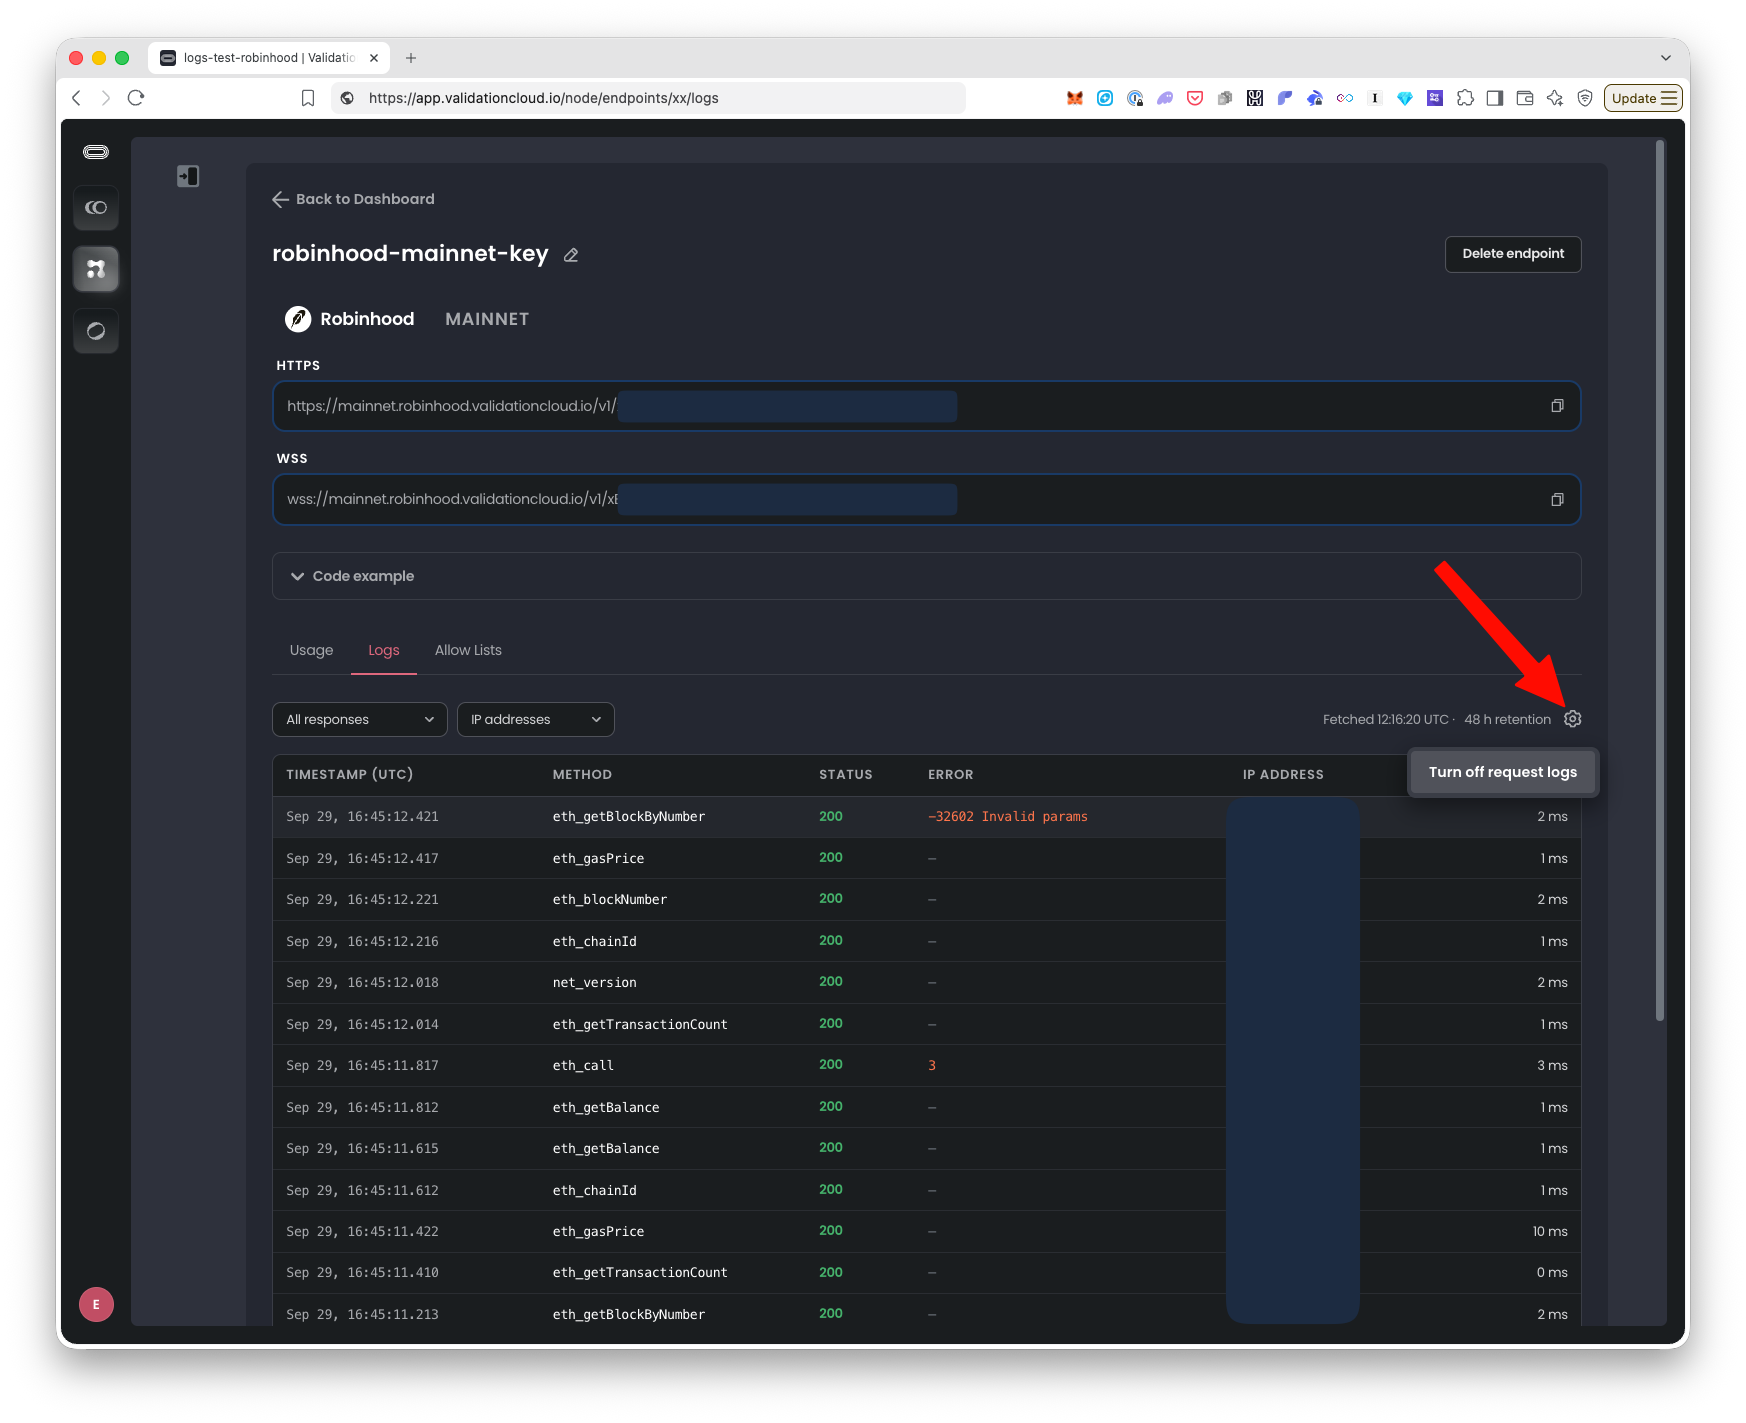The height and width of the screenshot is (1423, 1746).
Task: Open the IP addresses dropdown
Action: tap(536, 720)
